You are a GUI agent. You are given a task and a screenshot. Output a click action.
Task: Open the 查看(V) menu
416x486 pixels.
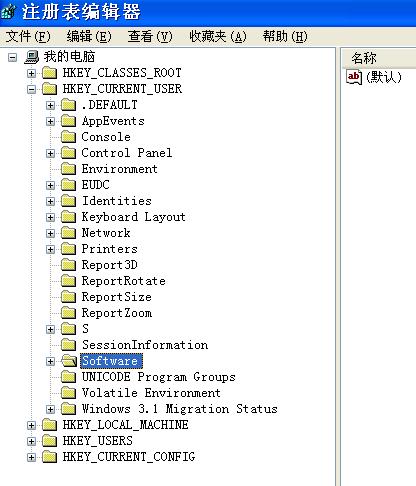click(x=150, y=36)
